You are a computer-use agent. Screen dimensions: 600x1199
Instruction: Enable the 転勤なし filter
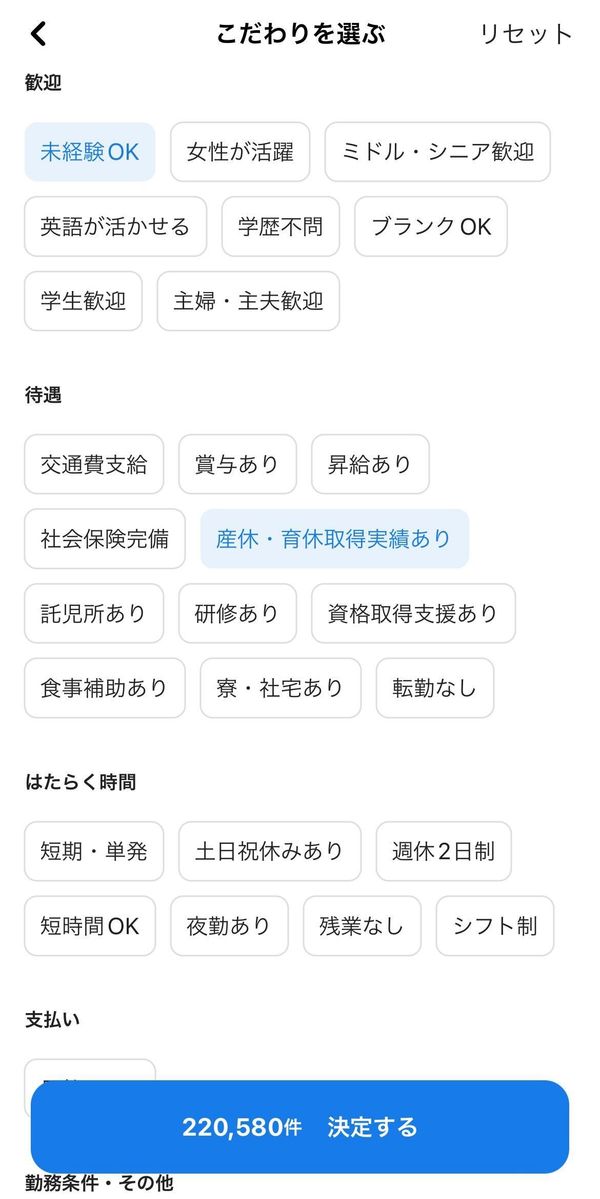435,688
